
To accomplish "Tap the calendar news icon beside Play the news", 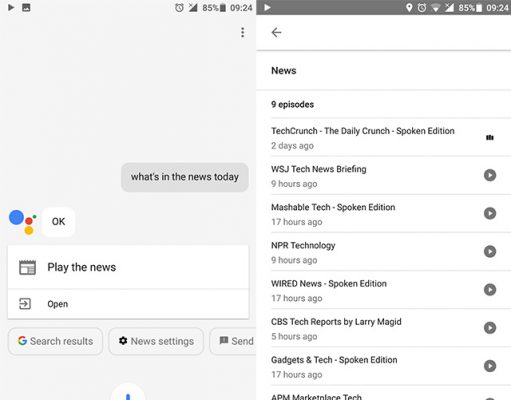I will point(27,267).
